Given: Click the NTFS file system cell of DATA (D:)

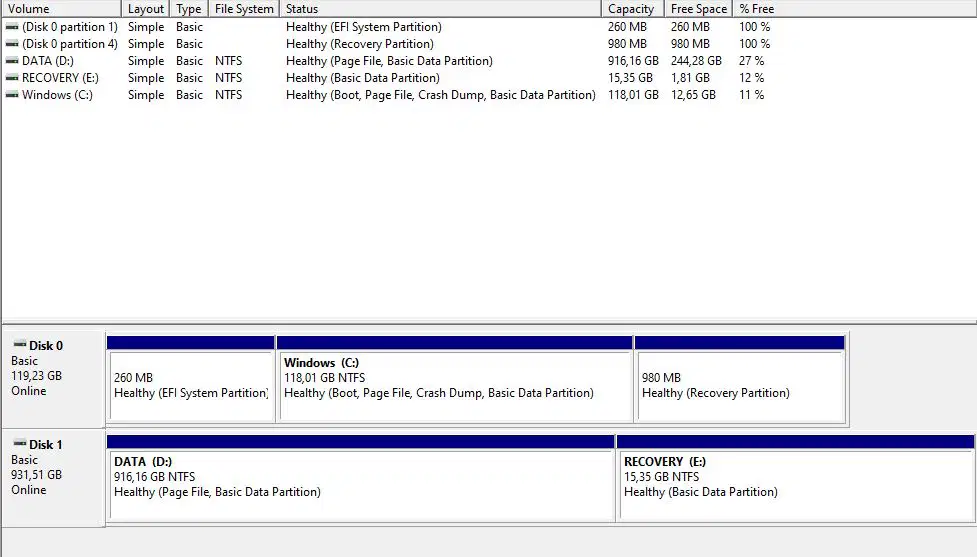Looking at the screenshot, I should click(229, 60).
